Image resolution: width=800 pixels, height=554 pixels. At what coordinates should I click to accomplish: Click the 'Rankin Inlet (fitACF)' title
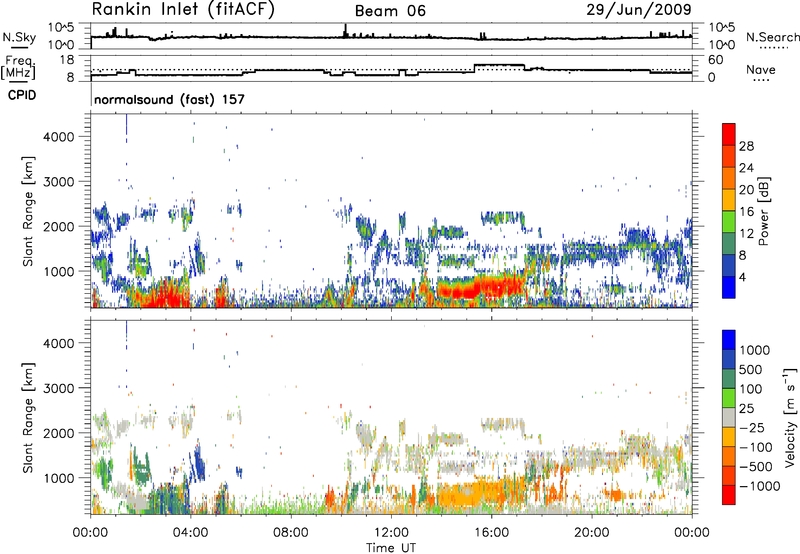(183, 10)
